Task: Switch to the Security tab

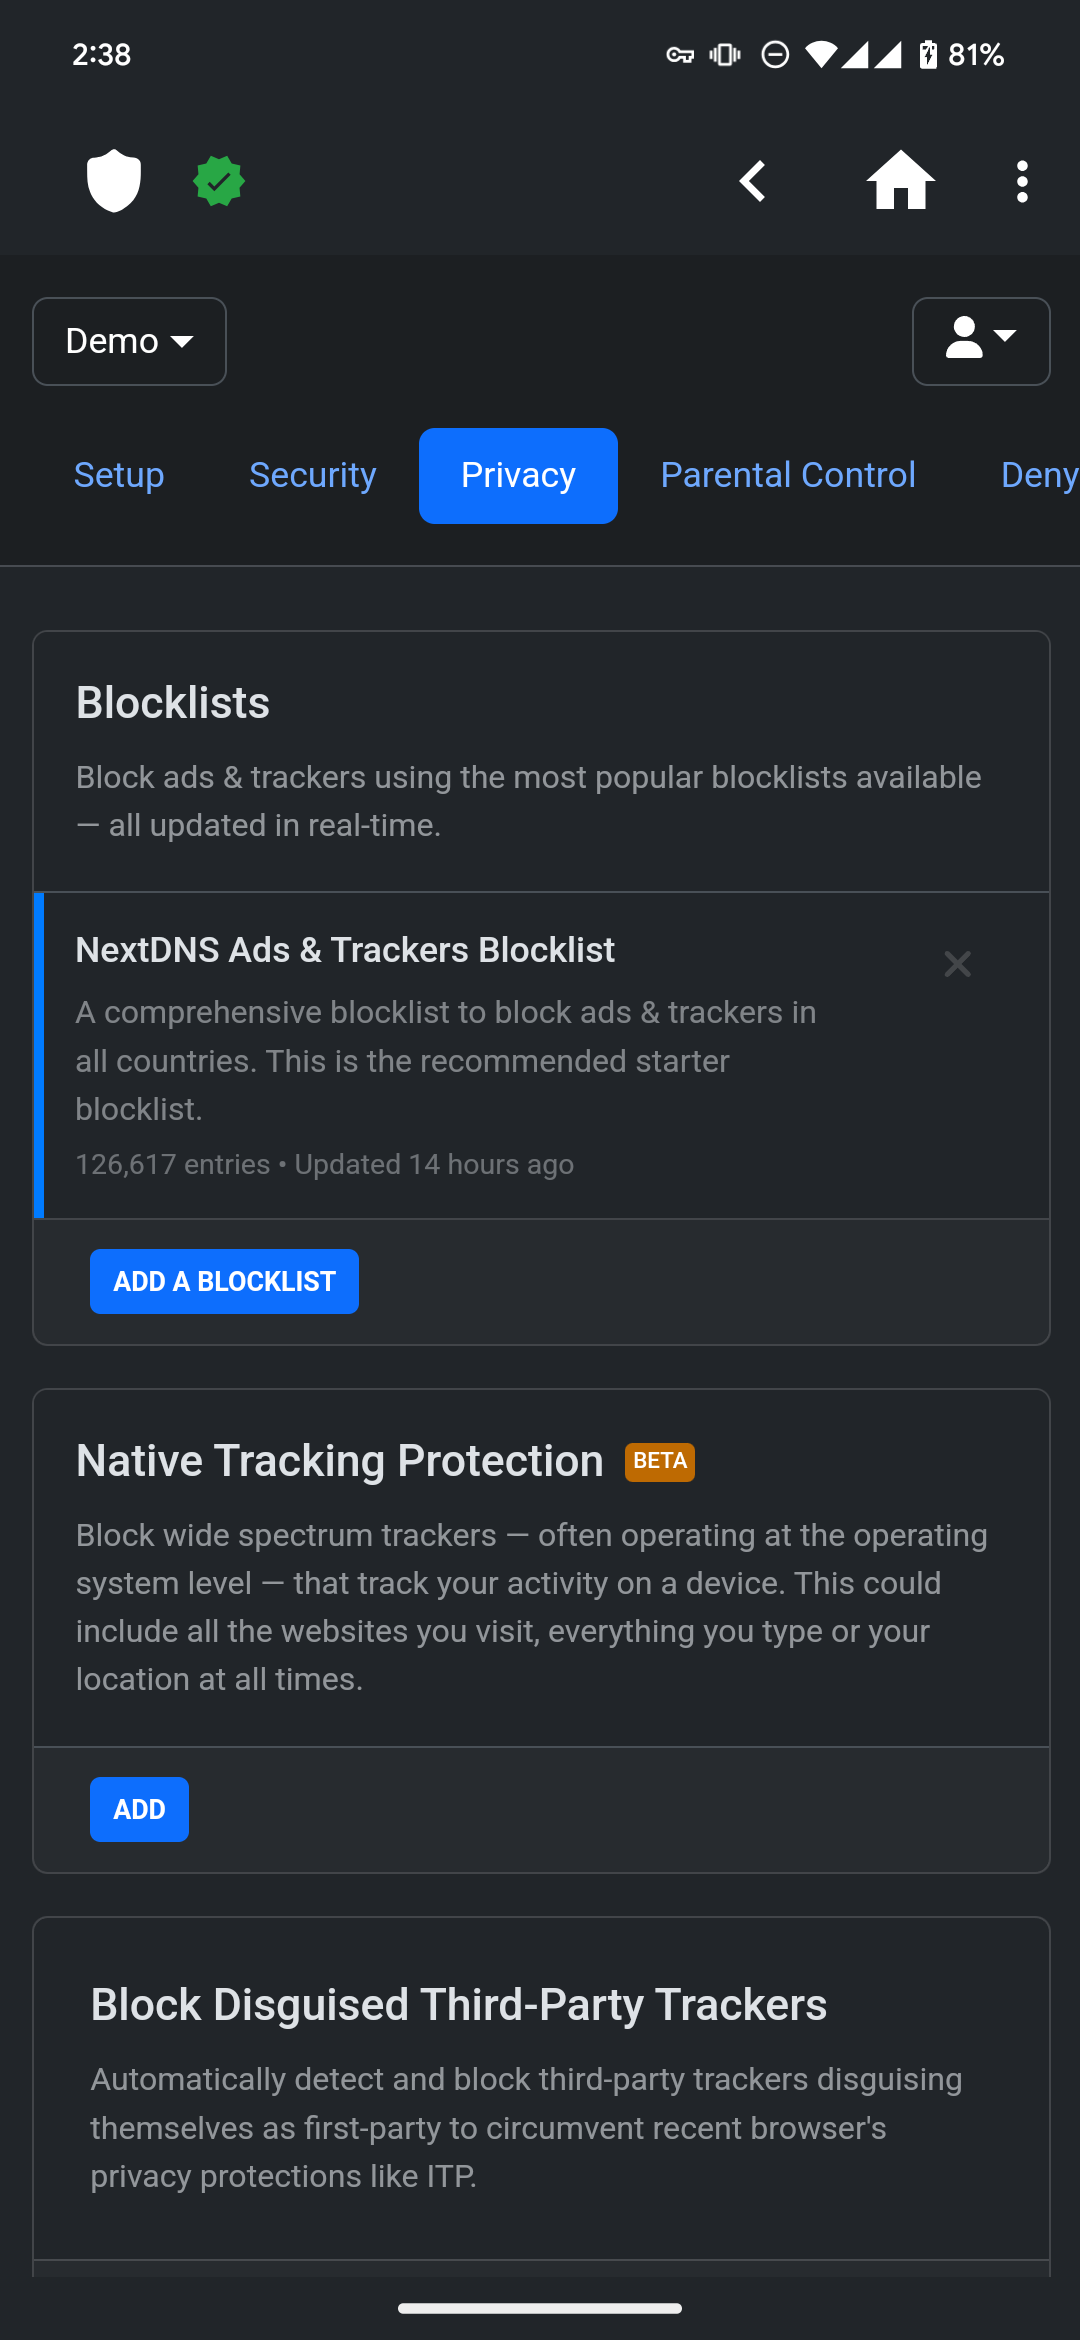Action: tap(312, 475)
